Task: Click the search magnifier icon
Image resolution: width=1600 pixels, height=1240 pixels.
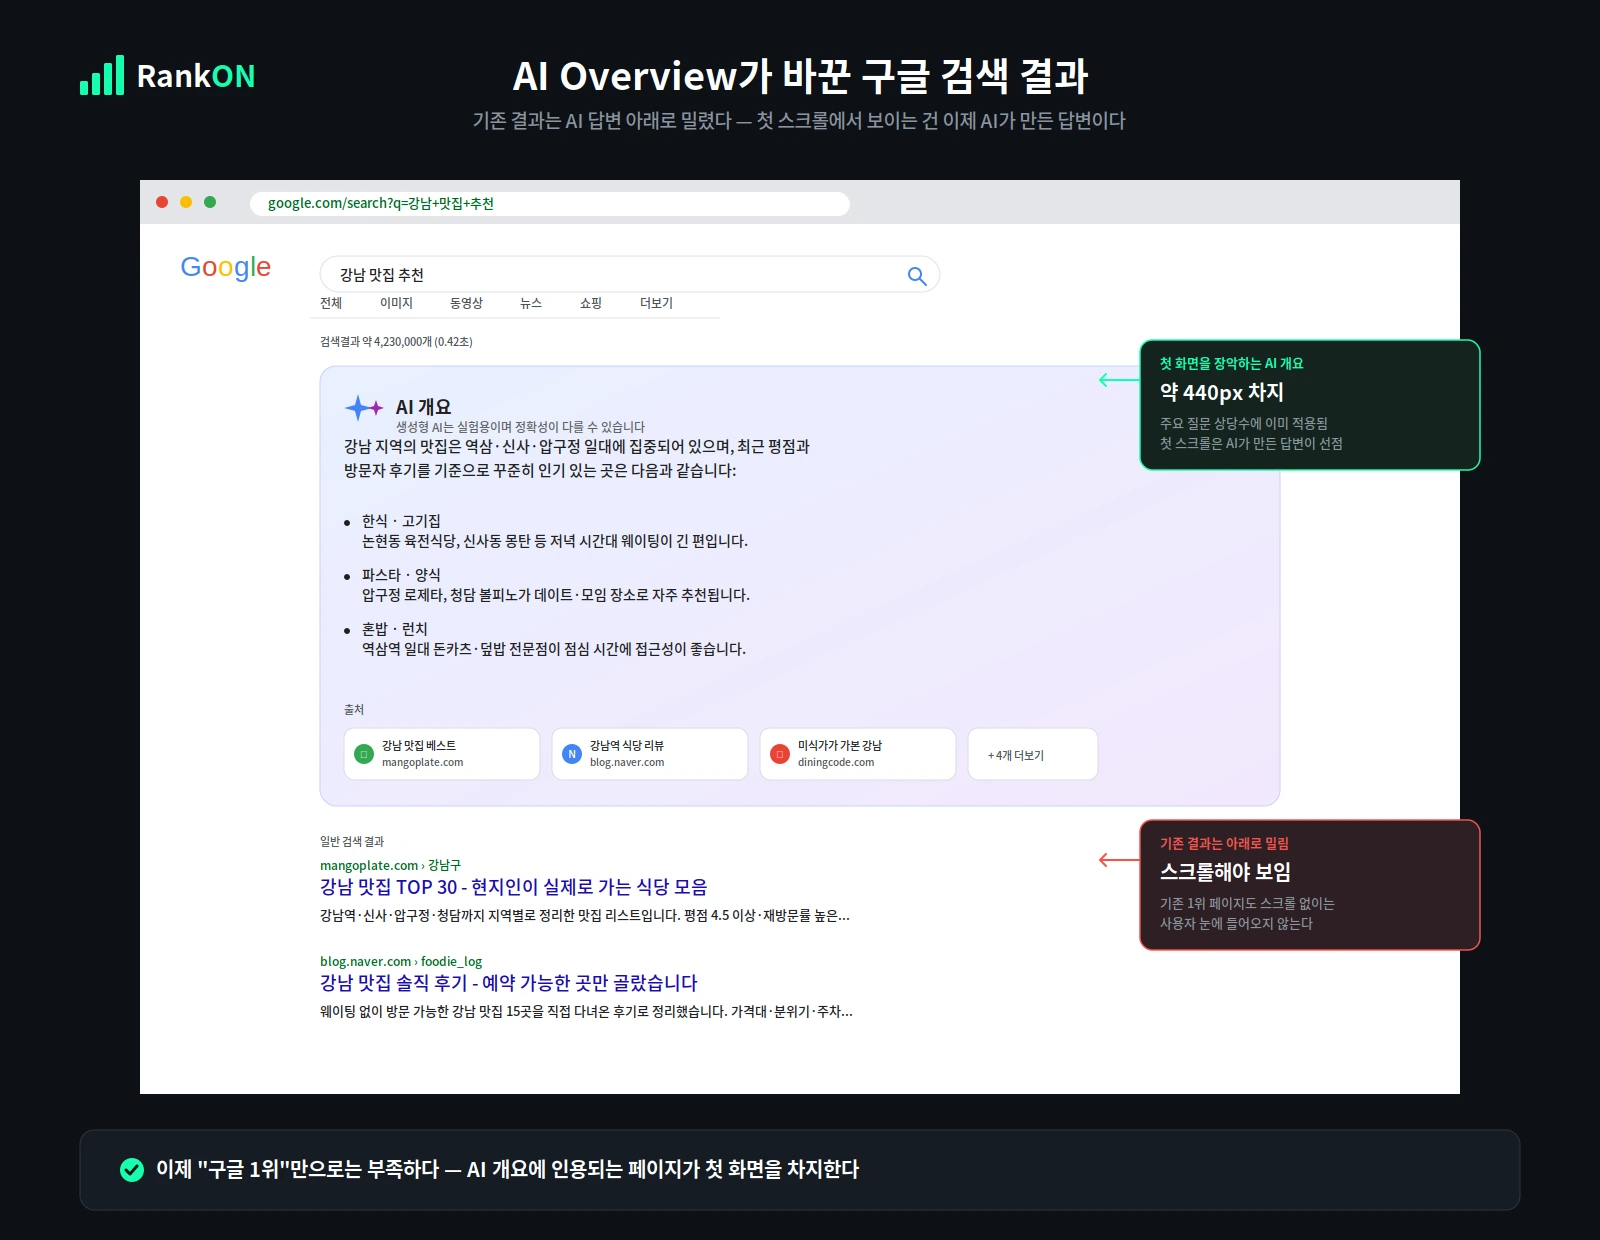Action: (916, 274)
